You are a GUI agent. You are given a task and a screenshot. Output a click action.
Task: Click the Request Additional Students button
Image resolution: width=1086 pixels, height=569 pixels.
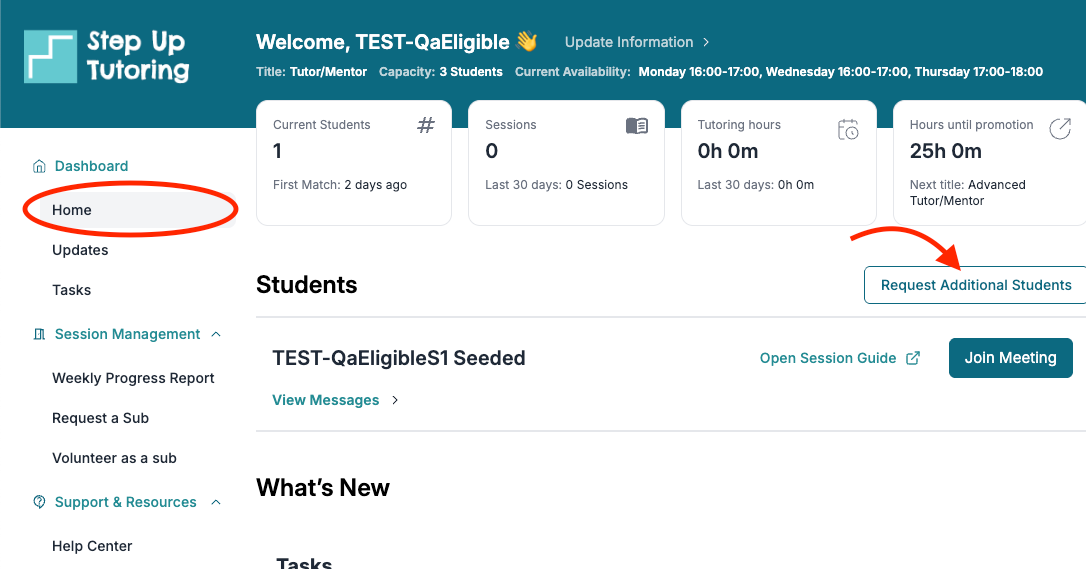975,285
